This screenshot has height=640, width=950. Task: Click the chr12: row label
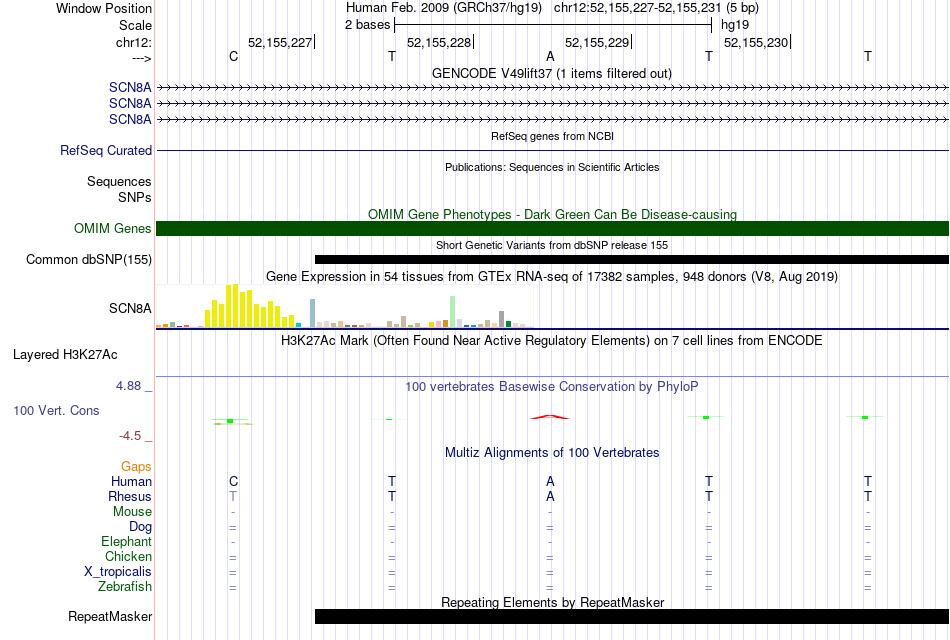[x=133, y=42]
